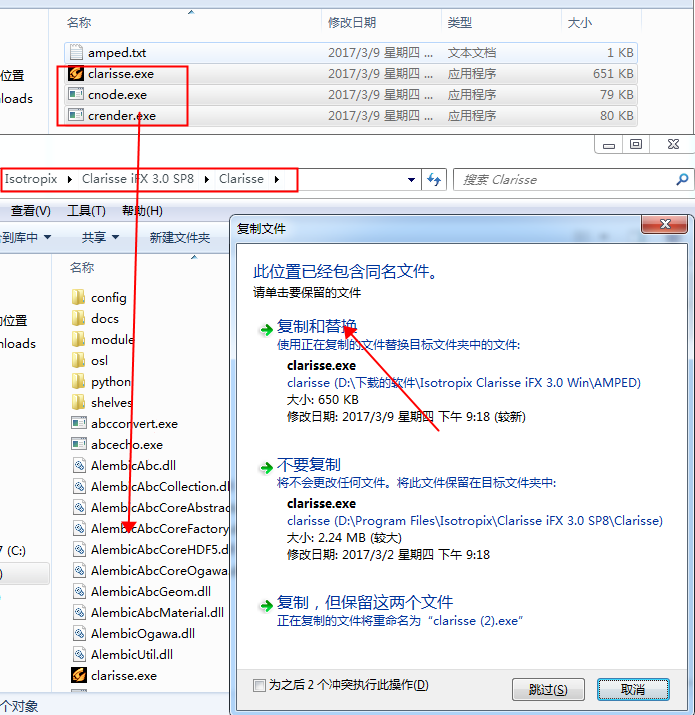Select AlembicAbcMaterial.dll file icon
This screenshot has height=715, width=695.
click(79, 612)
